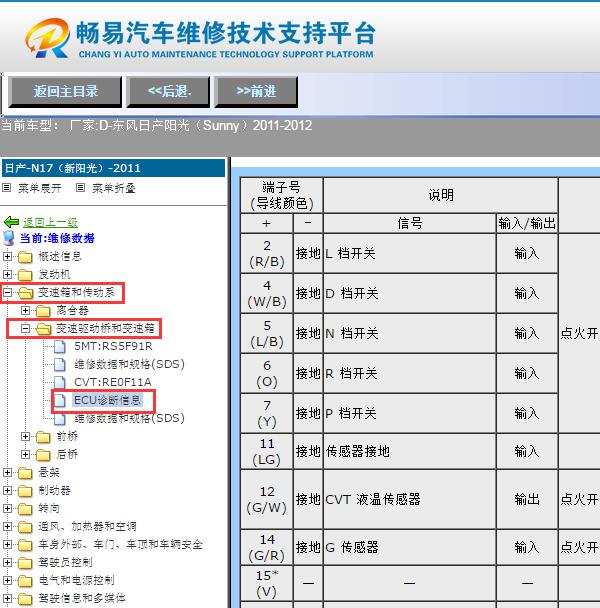Click the R 档开关 table cell
The image size is (600, 608).
[409, 373]
